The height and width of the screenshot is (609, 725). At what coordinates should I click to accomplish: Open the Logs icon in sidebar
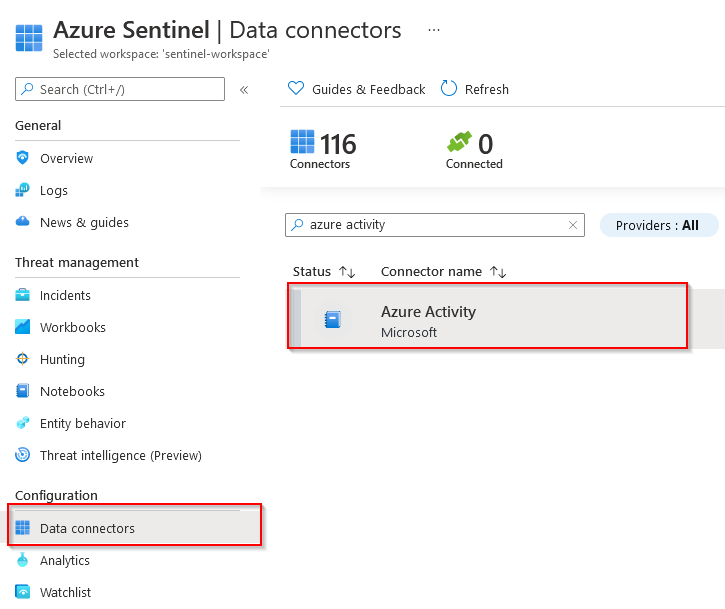(22, 190)
